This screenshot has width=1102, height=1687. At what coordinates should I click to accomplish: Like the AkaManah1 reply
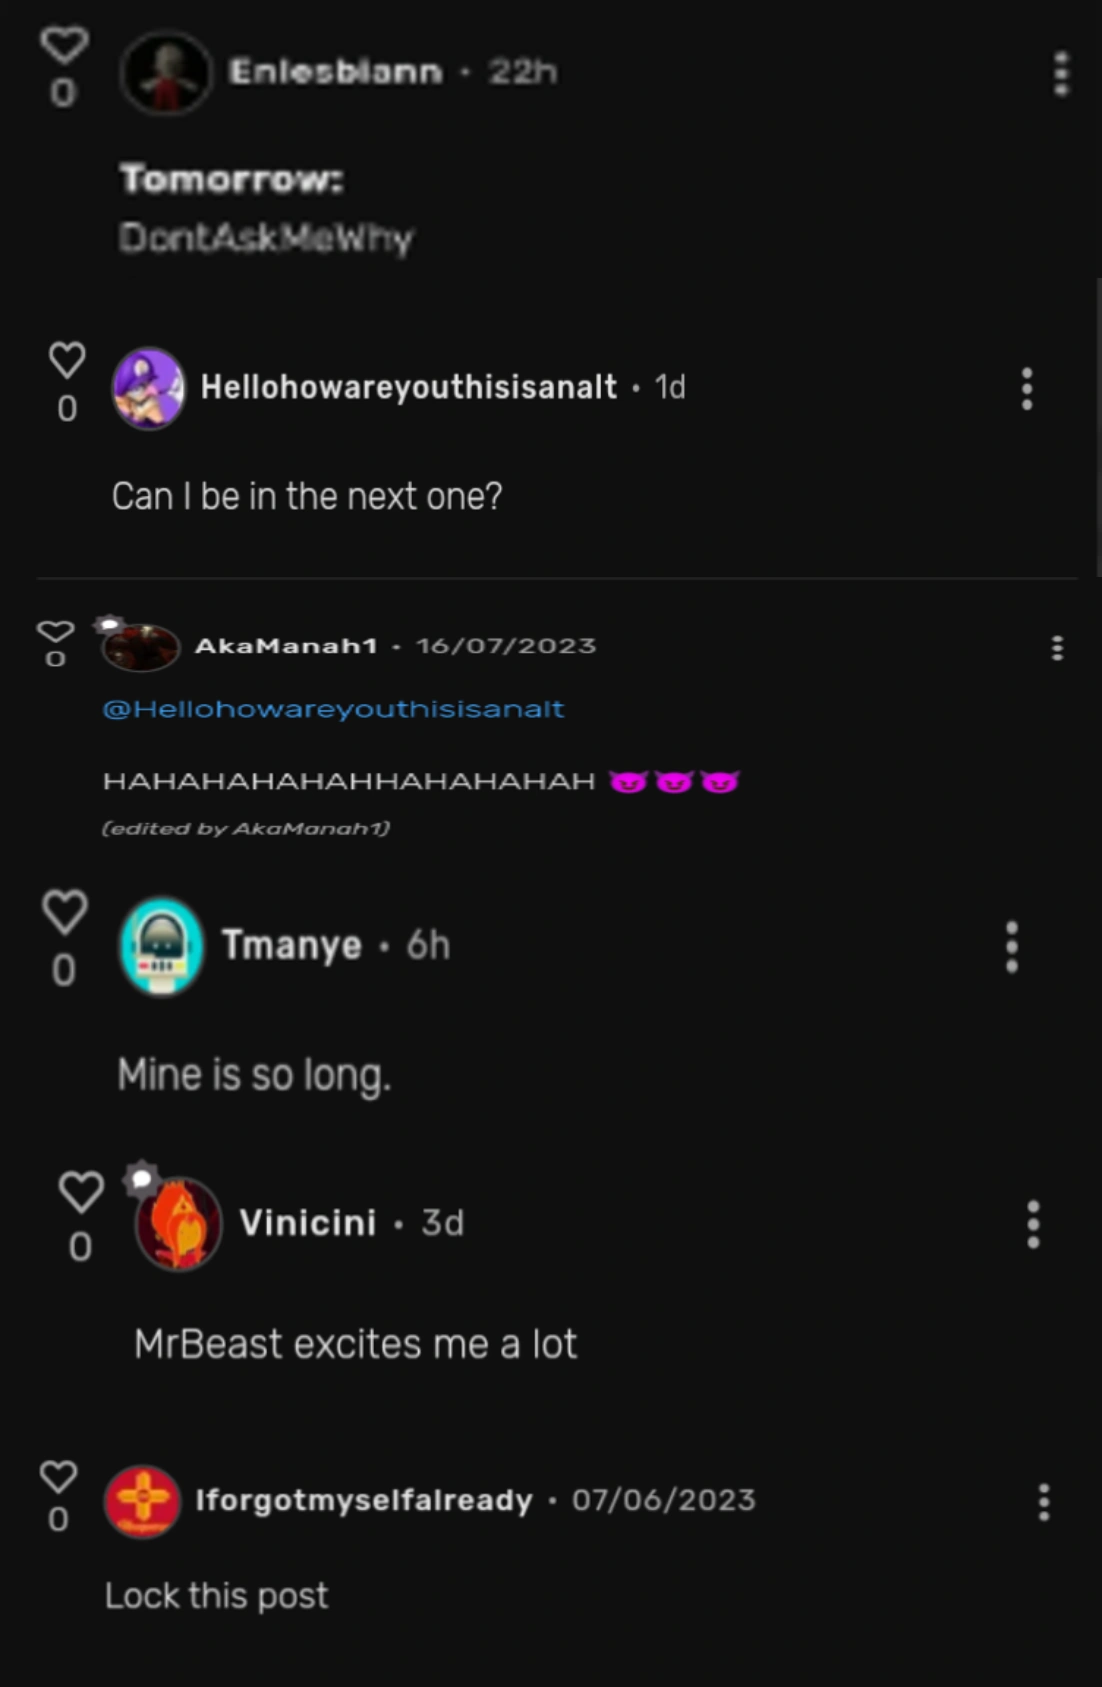[55, 632]
